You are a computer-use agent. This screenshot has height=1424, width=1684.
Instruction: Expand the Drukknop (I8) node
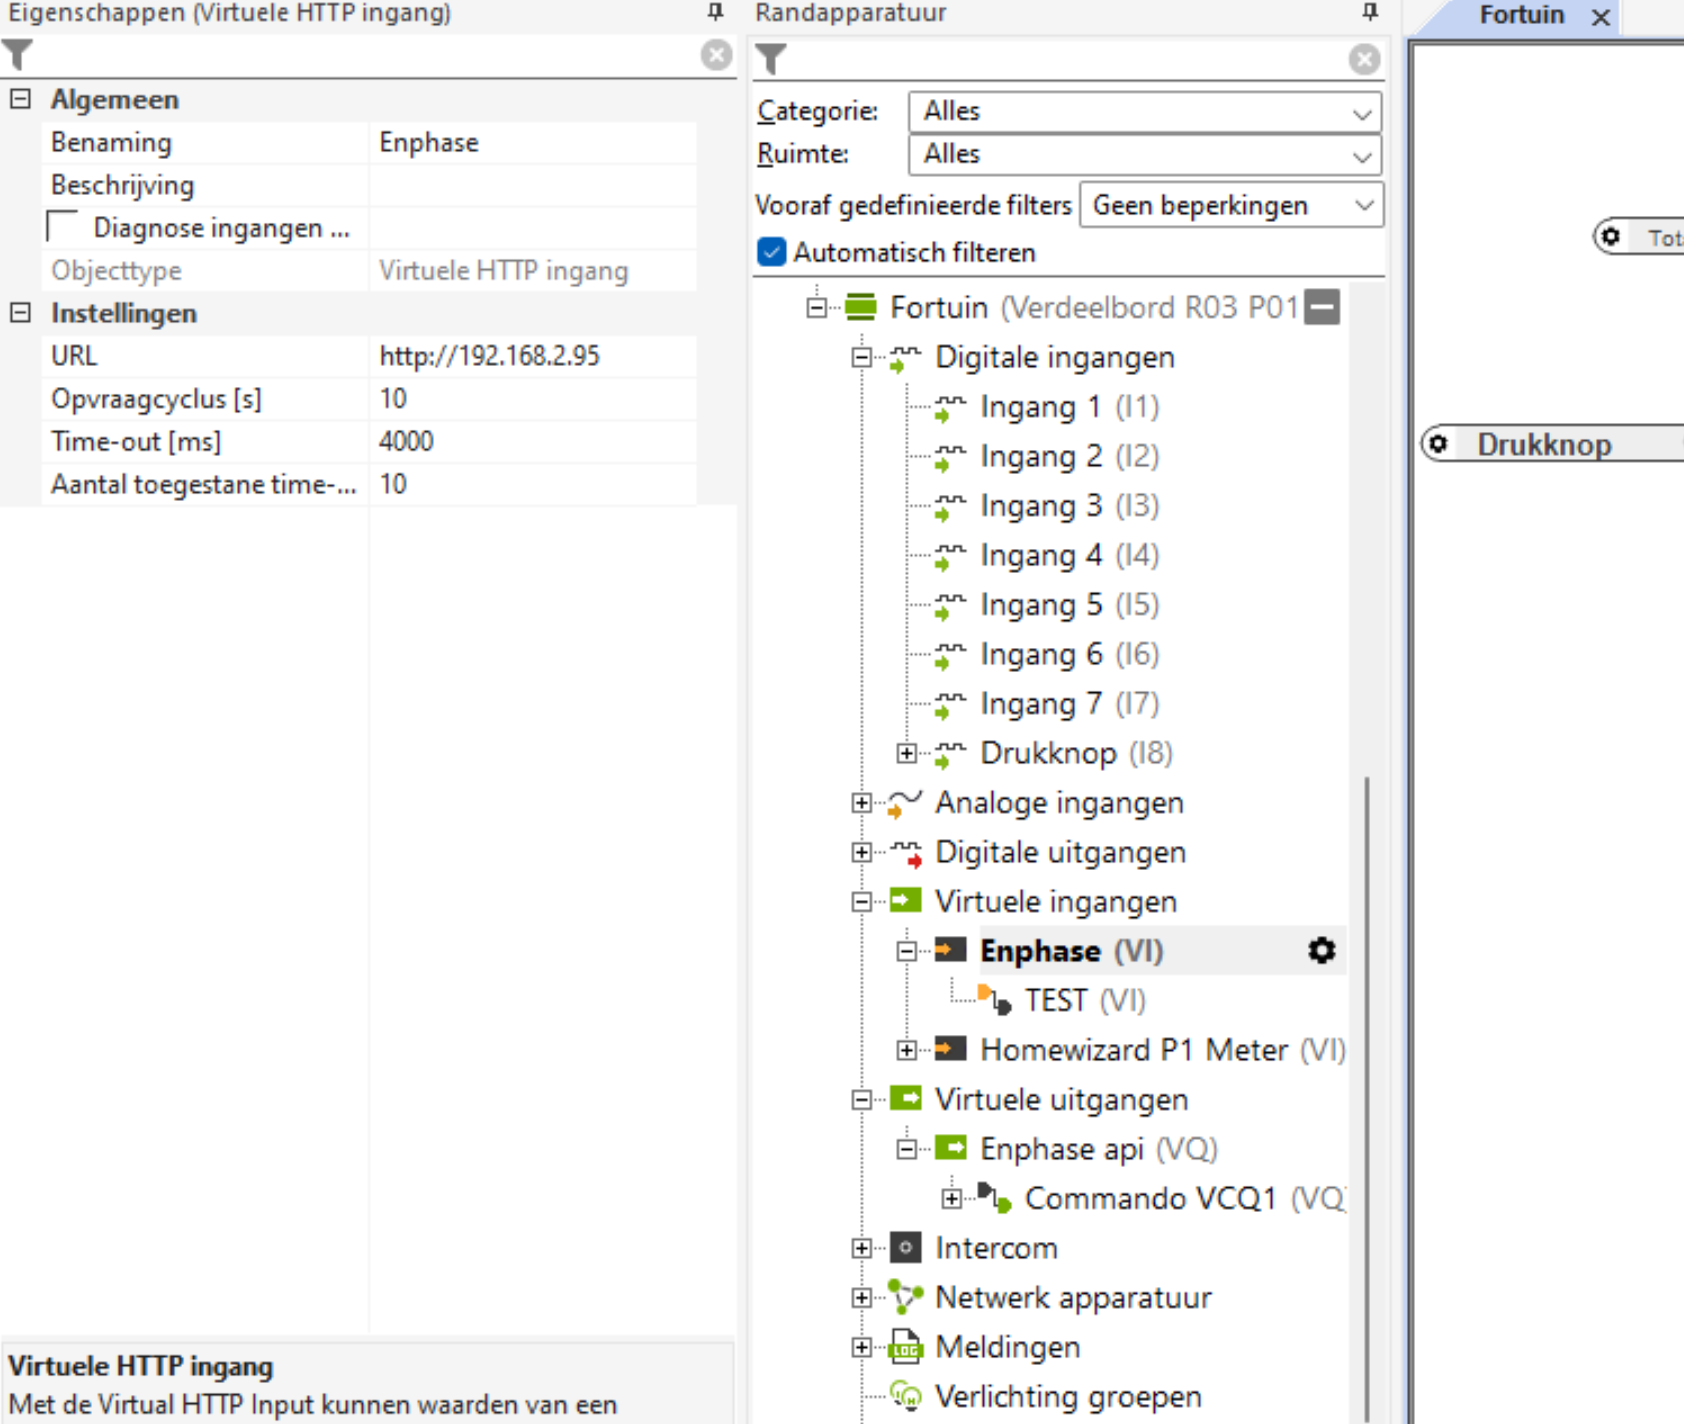(x=906, y=753)
